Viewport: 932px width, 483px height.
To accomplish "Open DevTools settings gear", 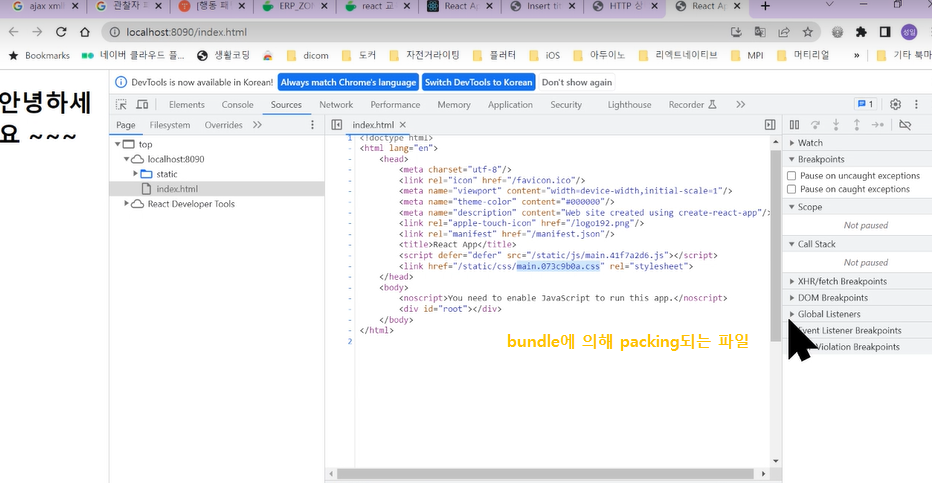I will (x=895, y=105).
